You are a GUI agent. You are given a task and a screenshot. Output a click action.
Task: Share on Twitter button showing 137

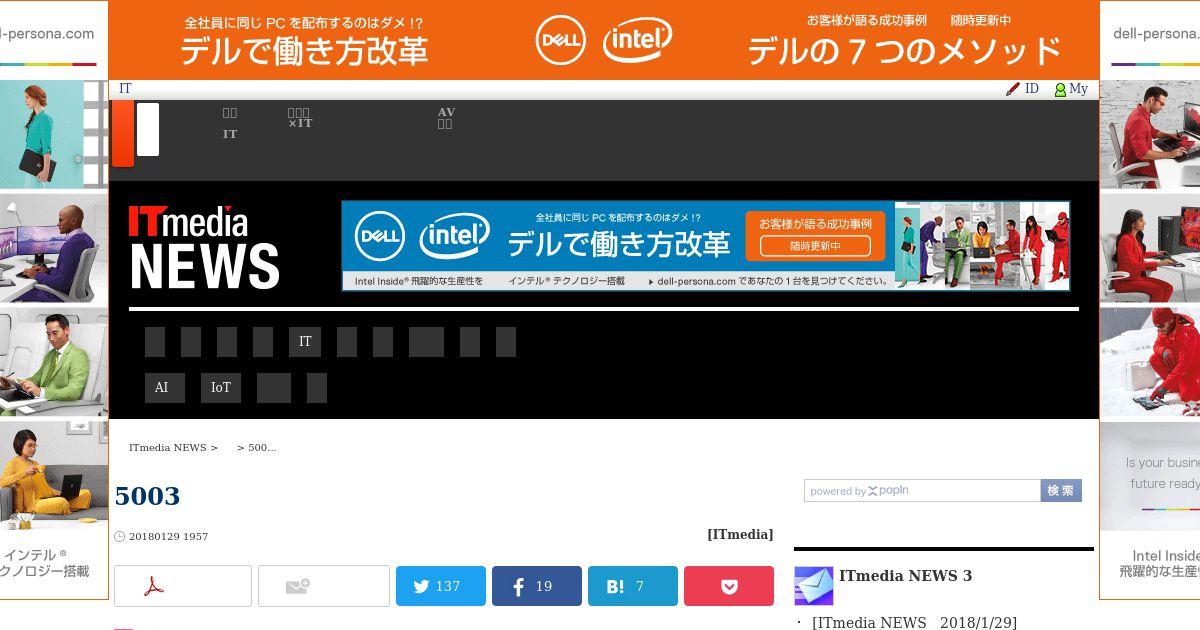pyautogui.click(x=441, y=586)
